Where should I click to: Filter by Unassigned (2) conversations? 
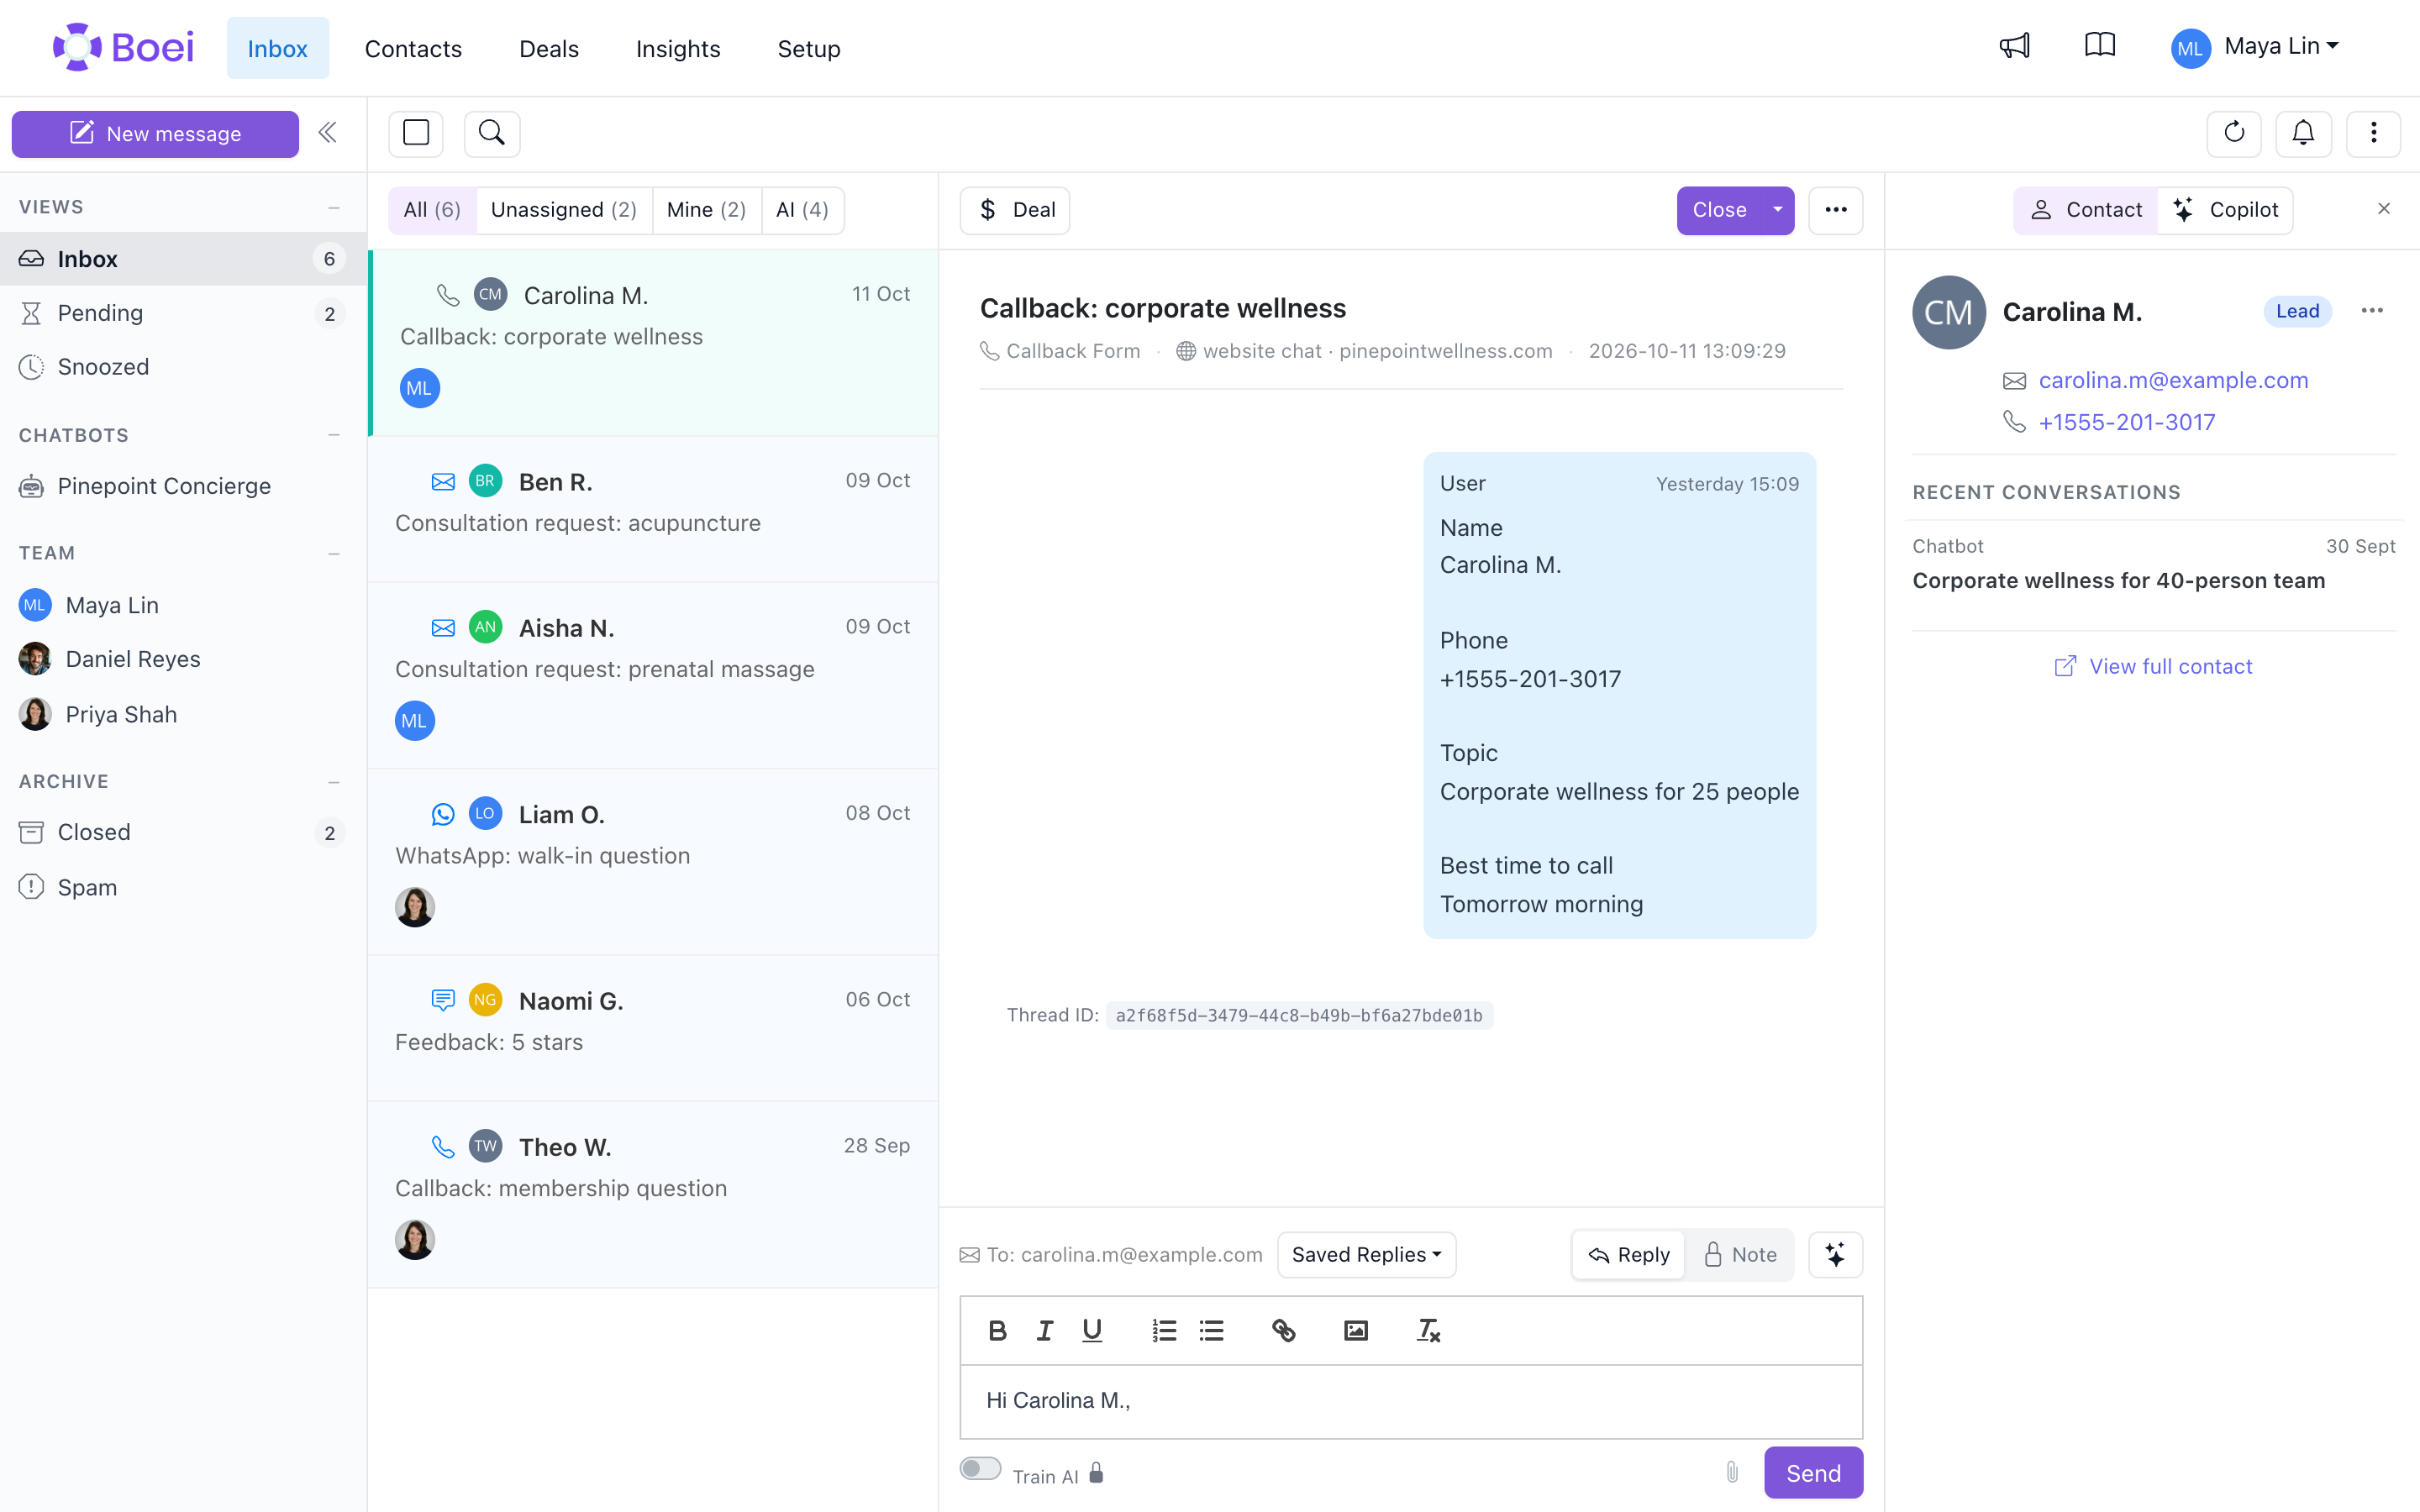coord(564,210)
